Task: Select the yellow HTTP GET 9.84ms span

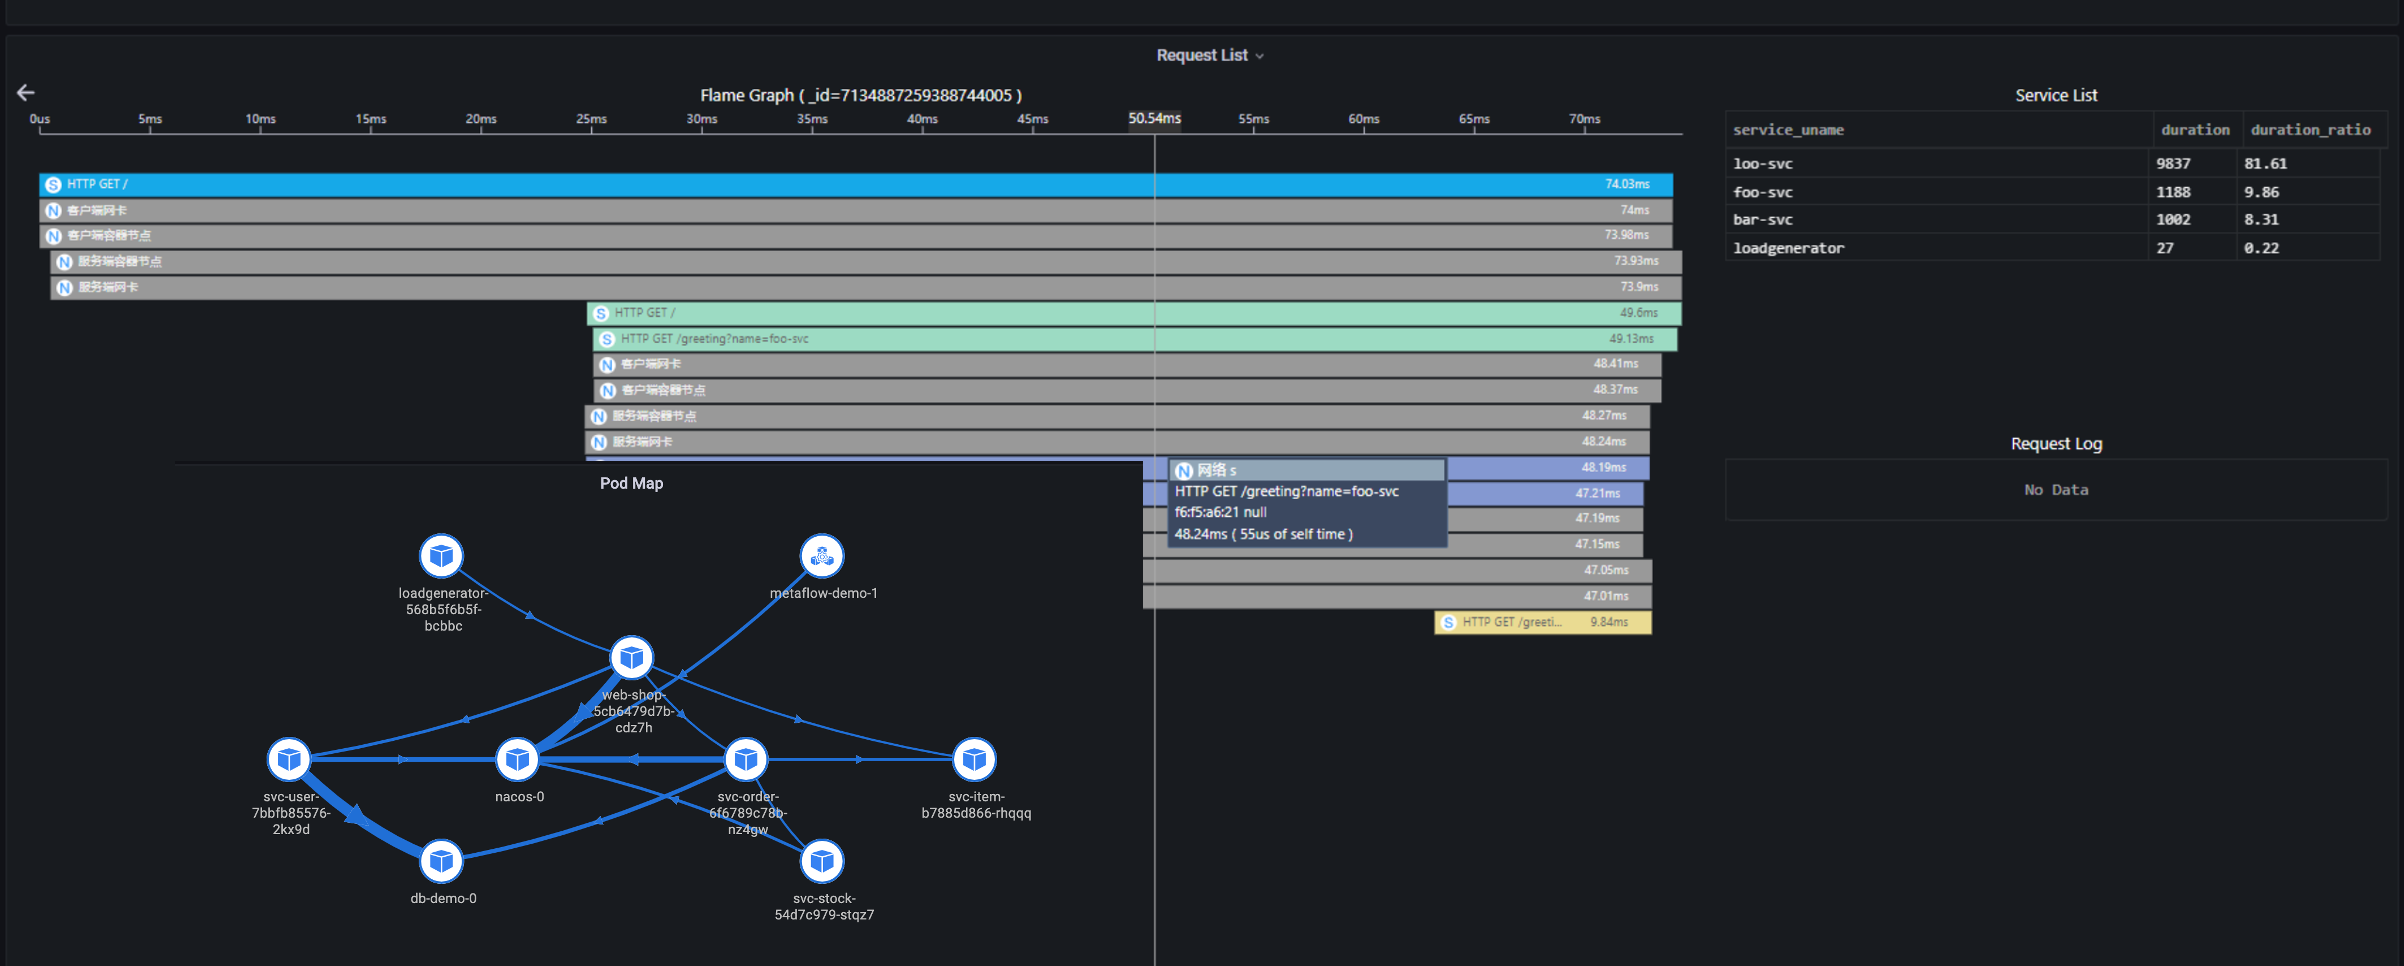Action: (x=1541, y=623)
